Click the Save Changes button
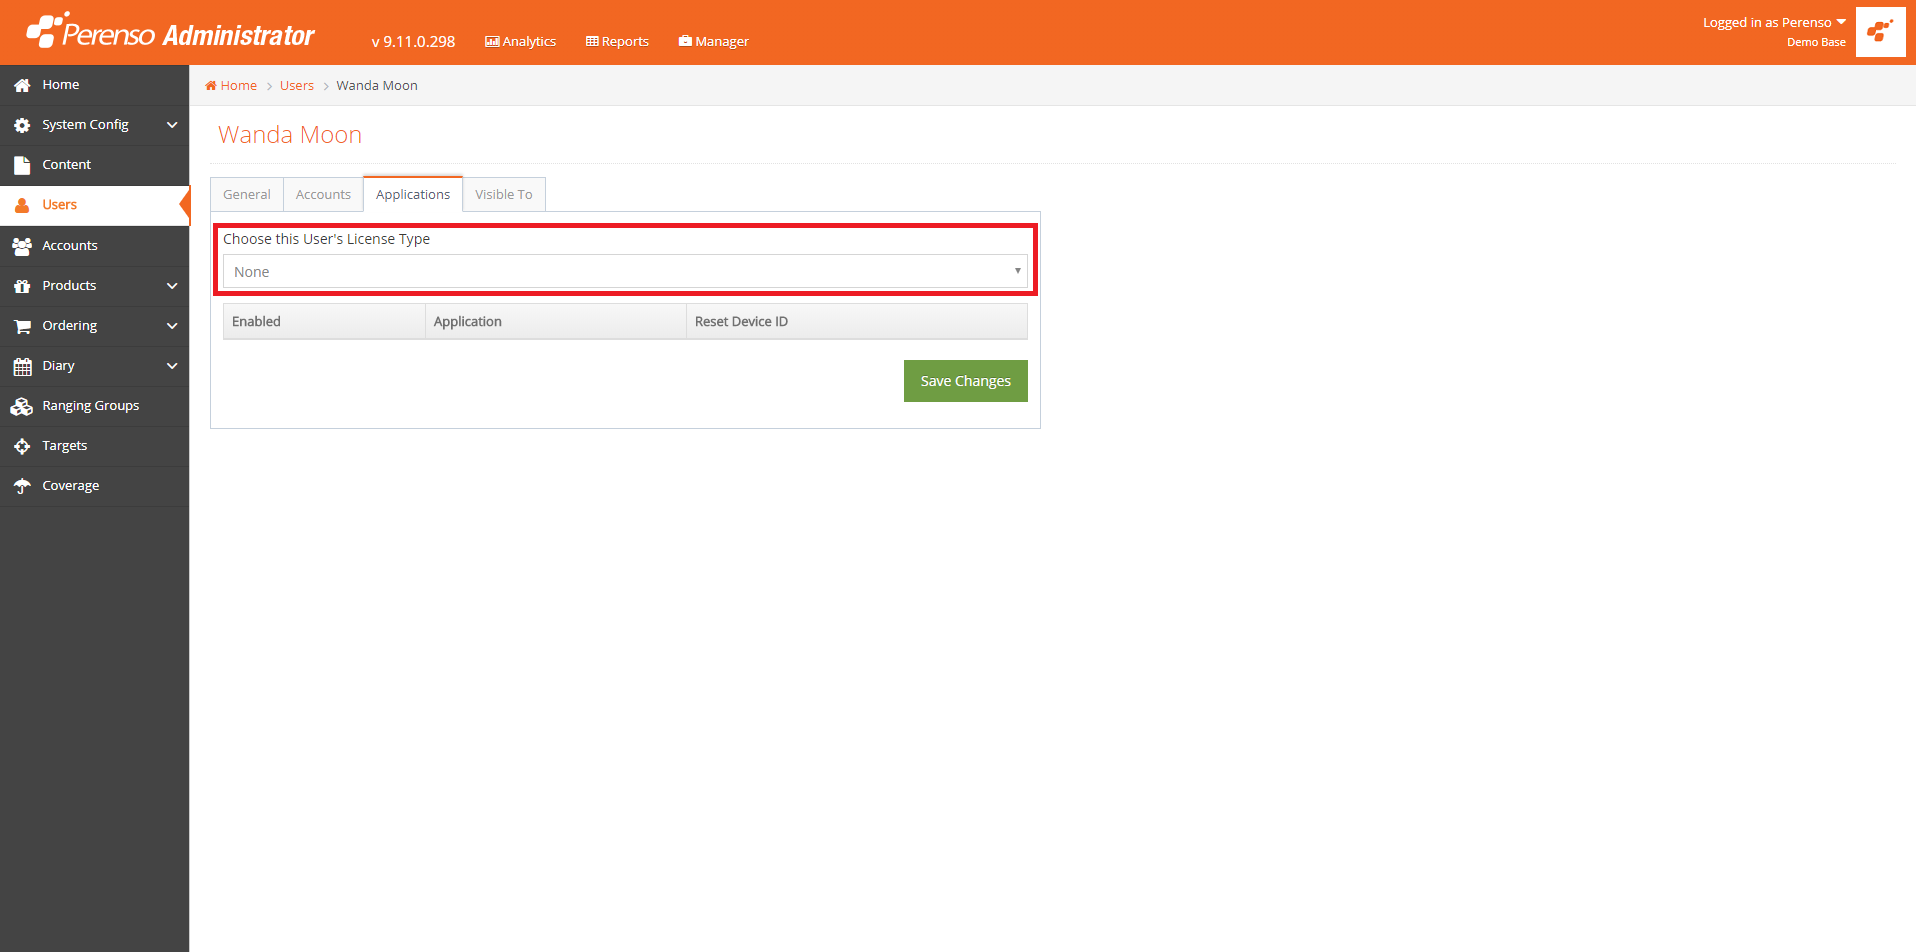Viewport: 1916px width, 952px height. coord(966,381)
